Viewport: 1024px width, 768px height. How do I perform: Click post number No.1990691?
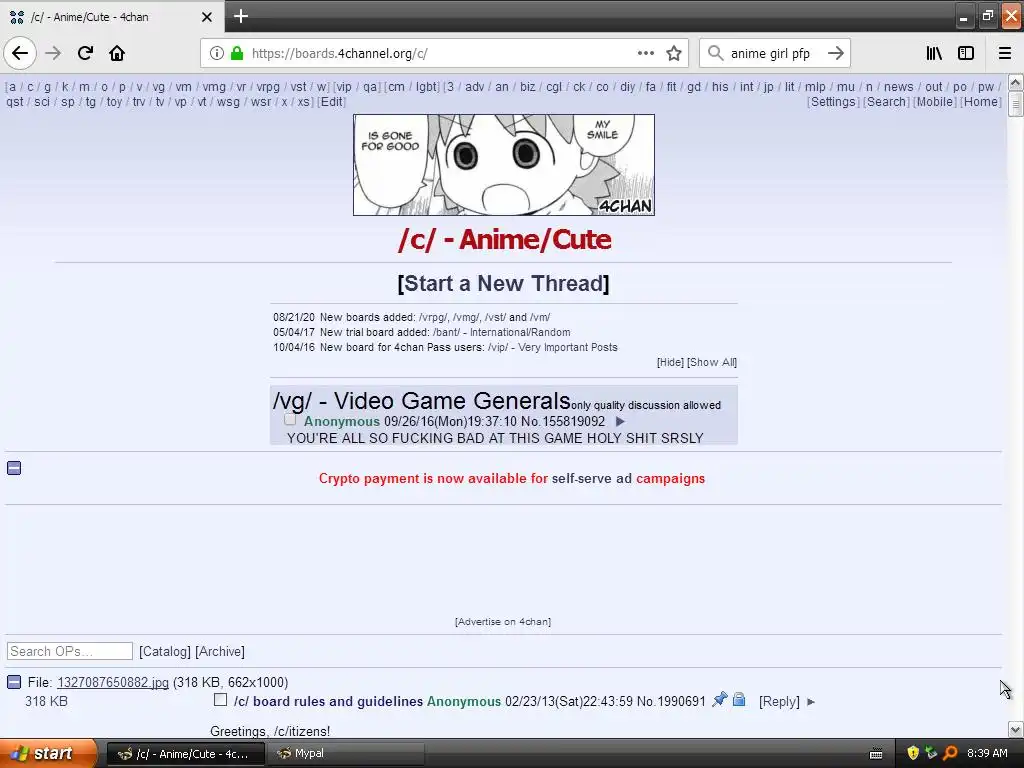pos(671,701)
